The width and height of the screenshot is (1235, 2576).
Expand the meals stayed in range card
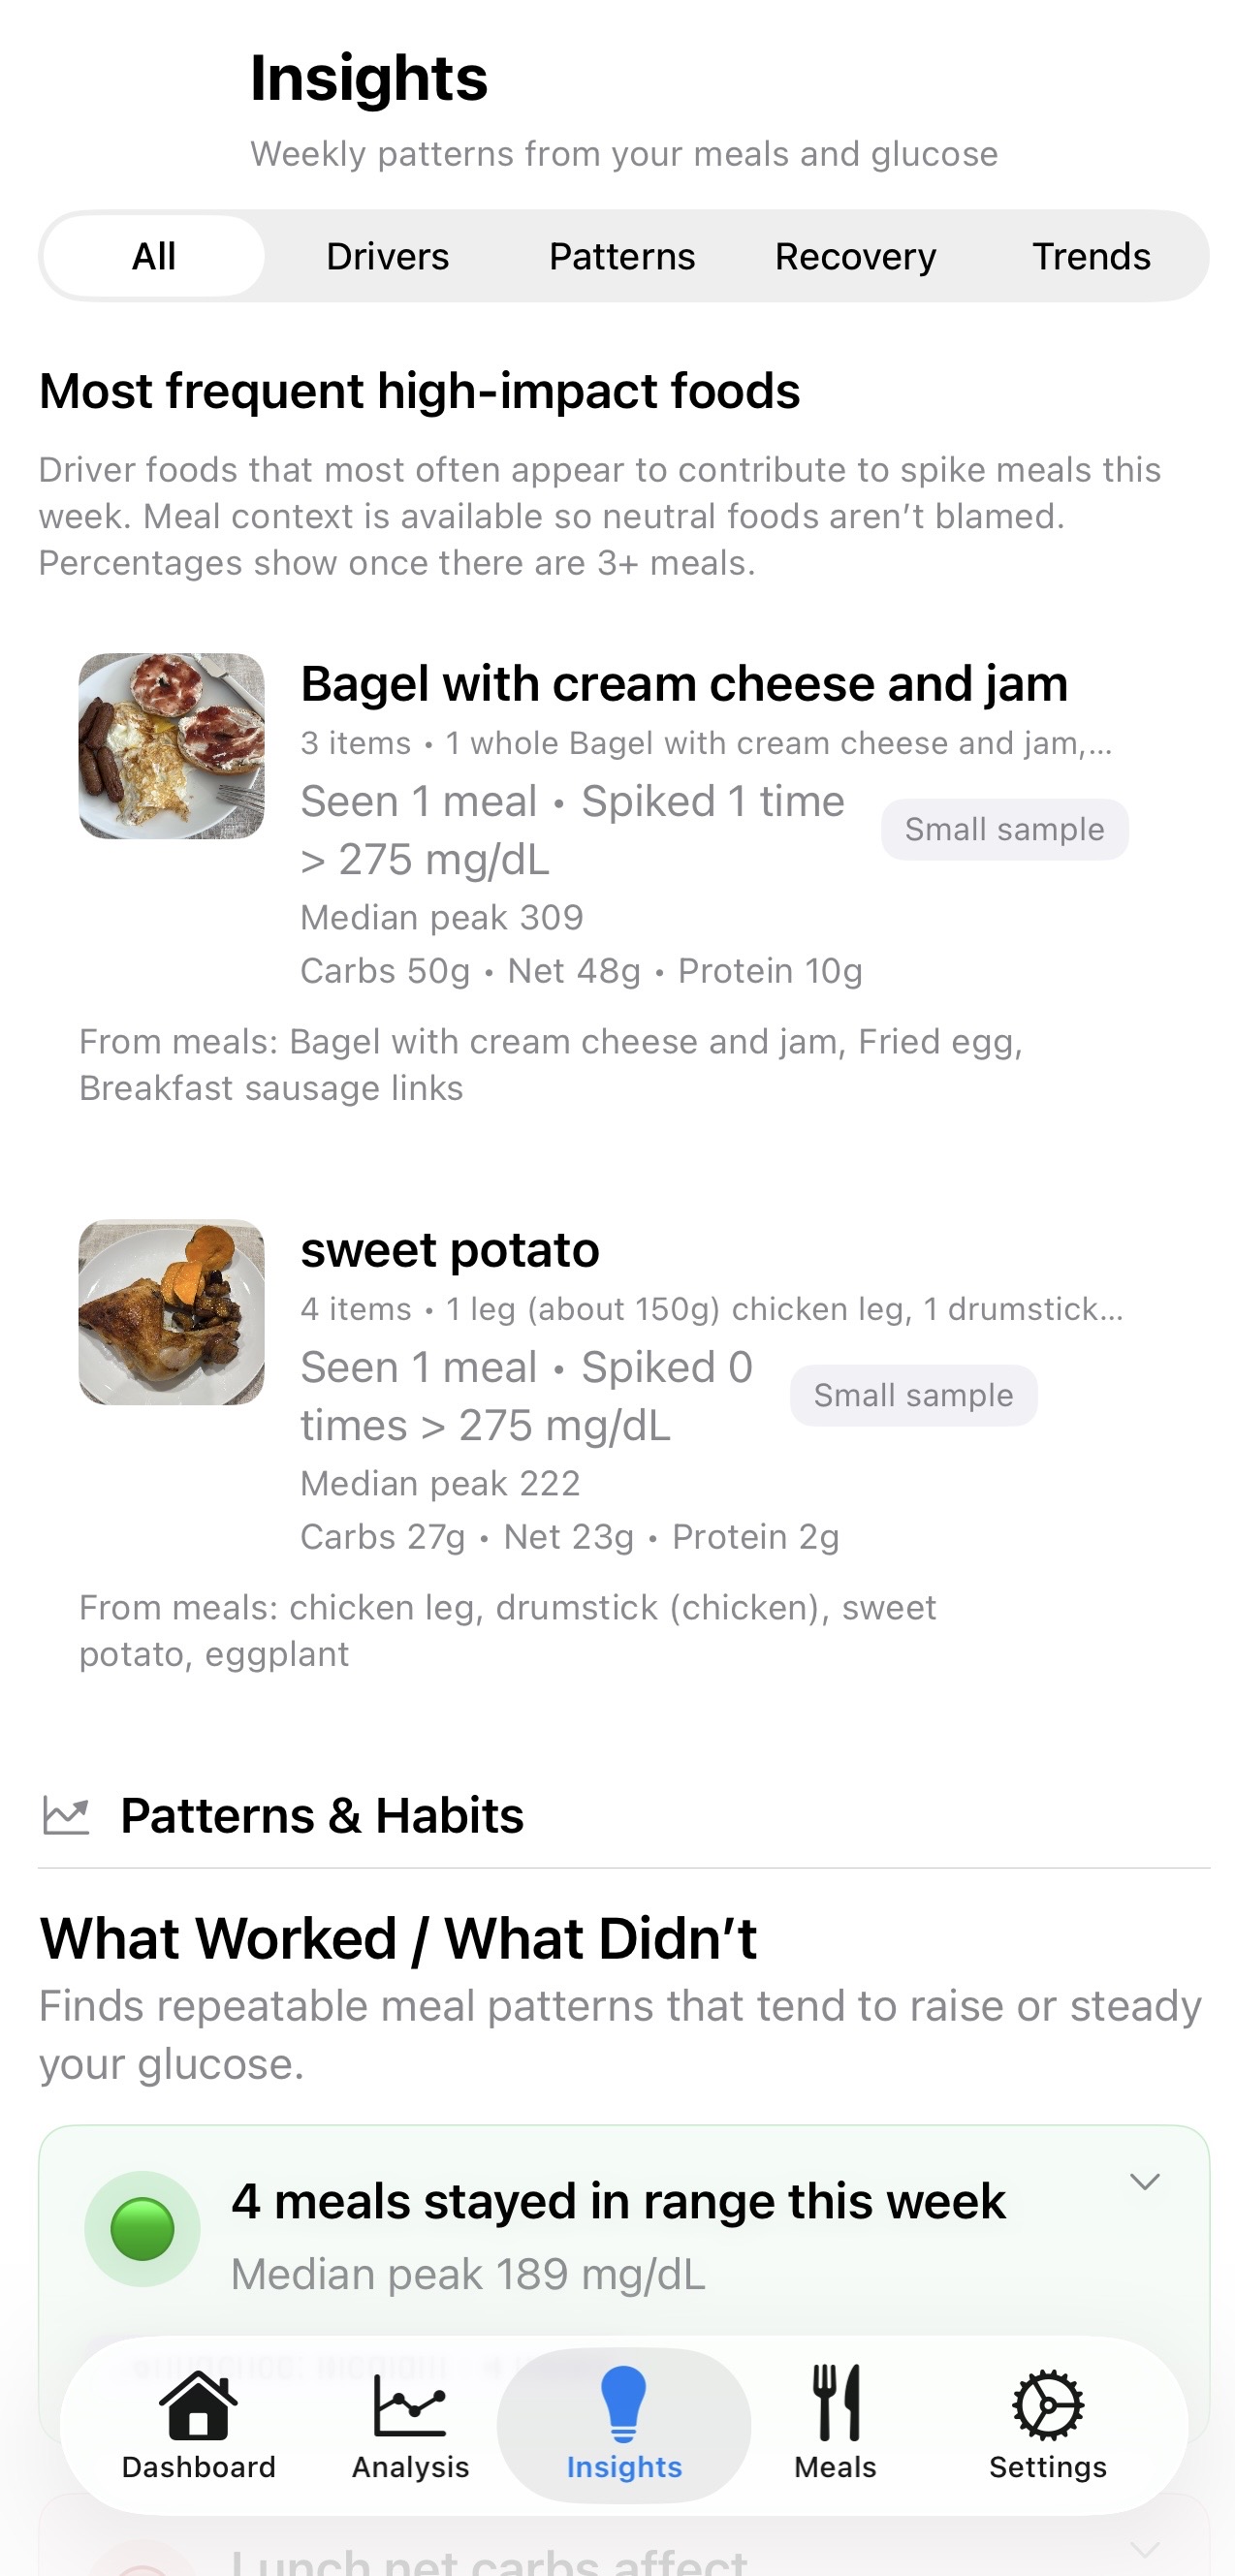coord(1144,2182)
